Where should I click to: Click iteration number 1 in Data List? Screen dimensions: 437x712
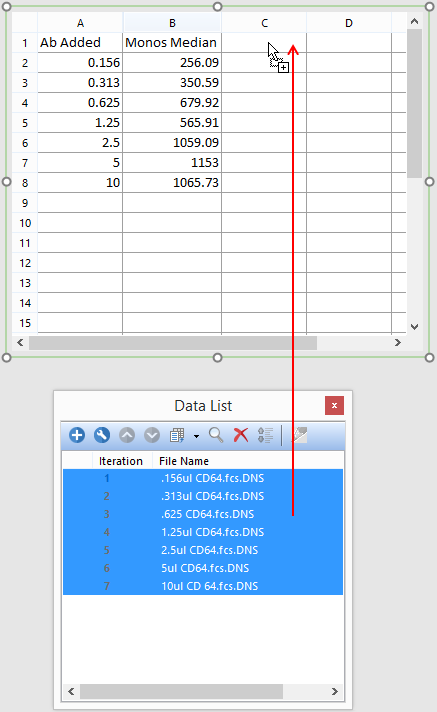pyautogui.click(x=107, y=478)
